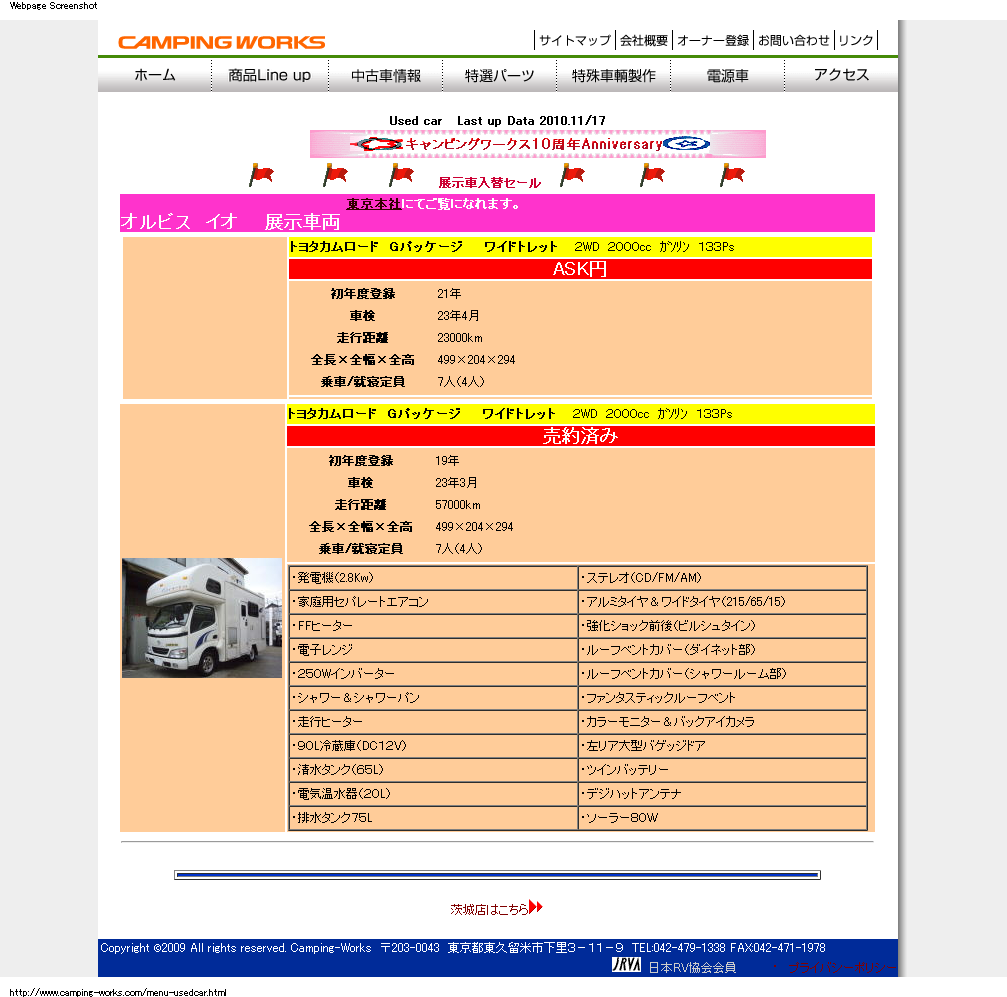The height and width of the screenshot is (997, 1007).
Task: Open the ホーム menu item
Action: [x=155, y=75]
